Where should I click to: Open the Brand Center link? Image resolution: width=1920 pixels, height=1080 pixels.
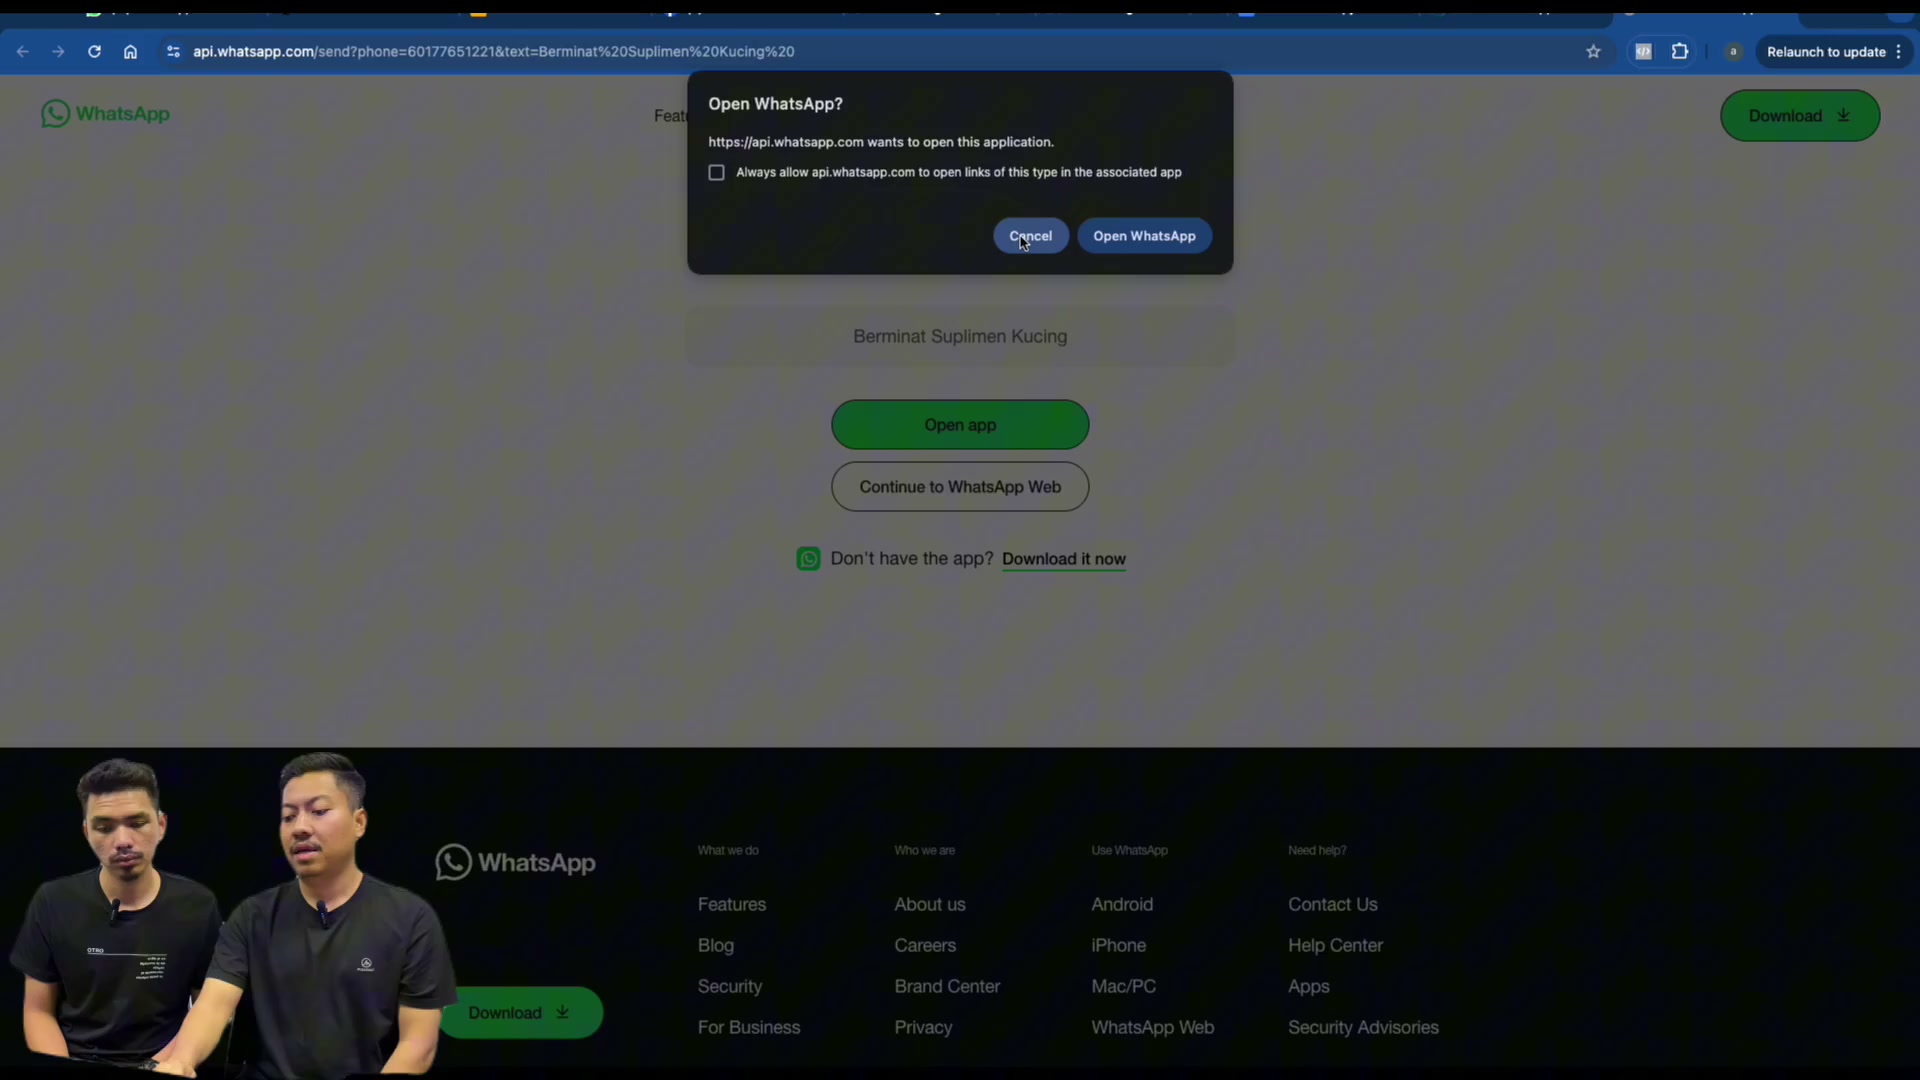click(x=947, y=986)
